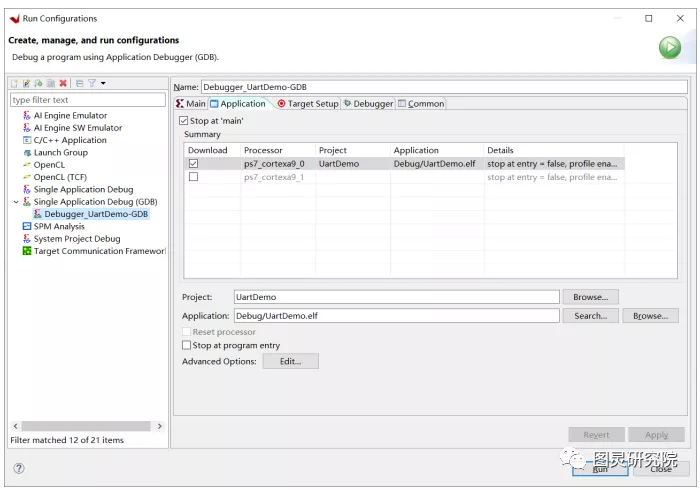Click the New launch configuration icon
The image size is (700, 490).
click(14, 83)
